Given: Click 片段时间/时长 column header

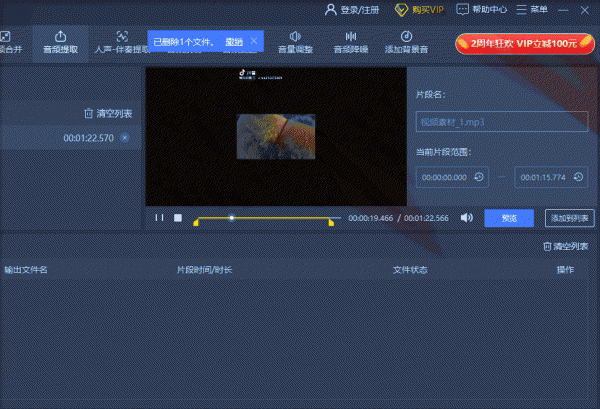Looking at the screenshot, I should (x=204, y=270).
